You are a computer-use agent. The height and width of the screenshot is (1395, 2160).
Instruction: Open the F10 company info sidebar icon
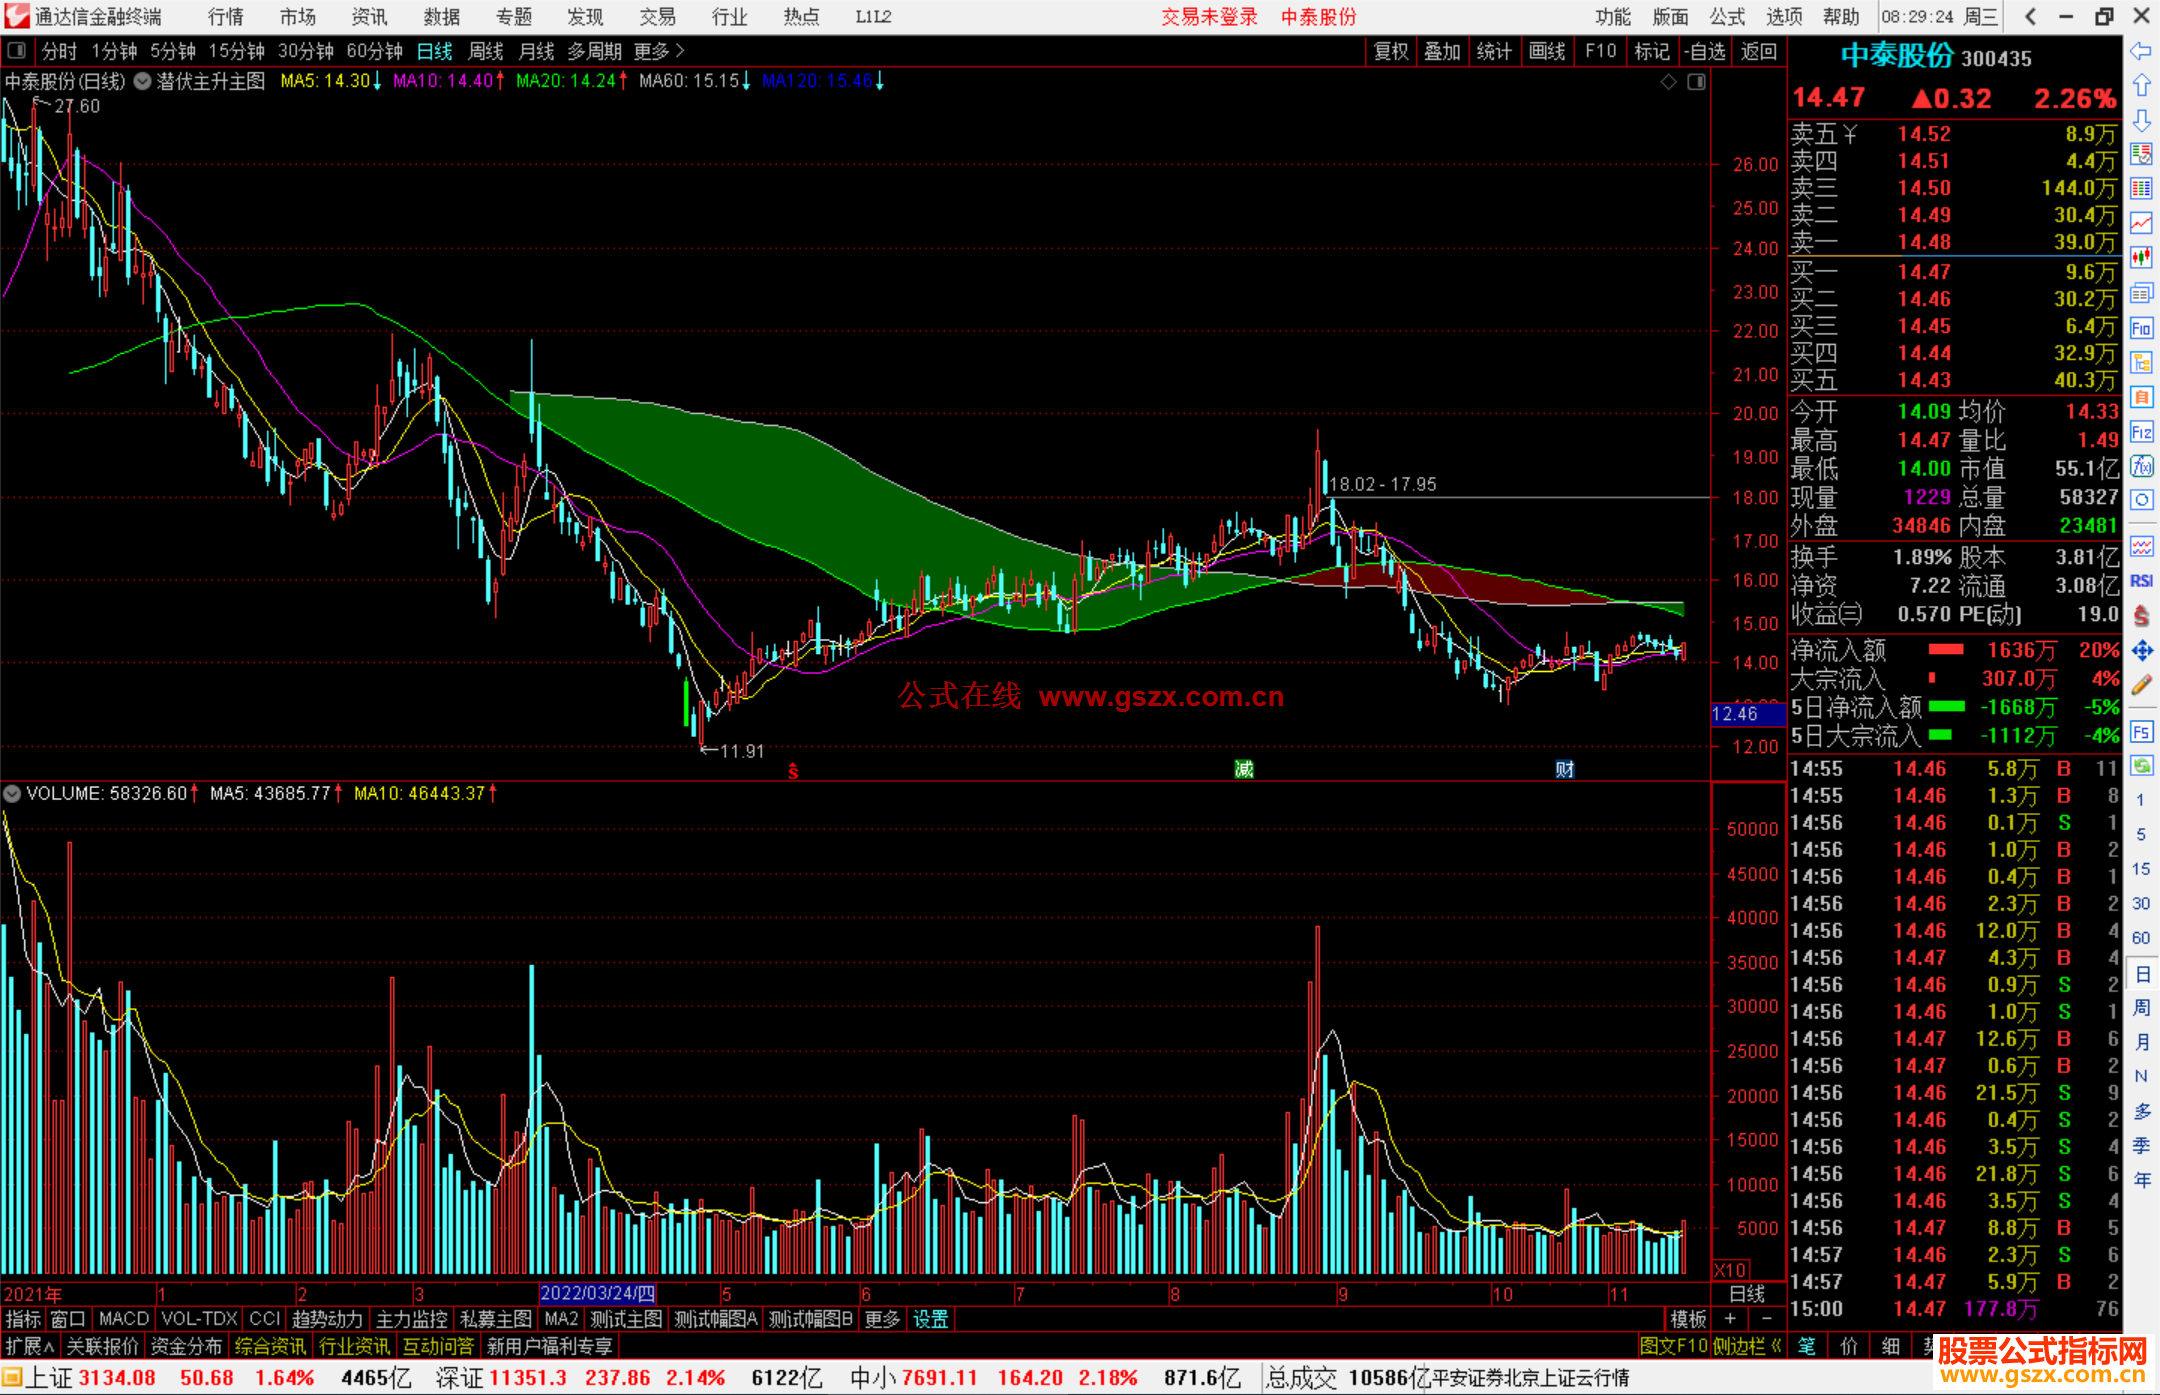coord(2141,328)
